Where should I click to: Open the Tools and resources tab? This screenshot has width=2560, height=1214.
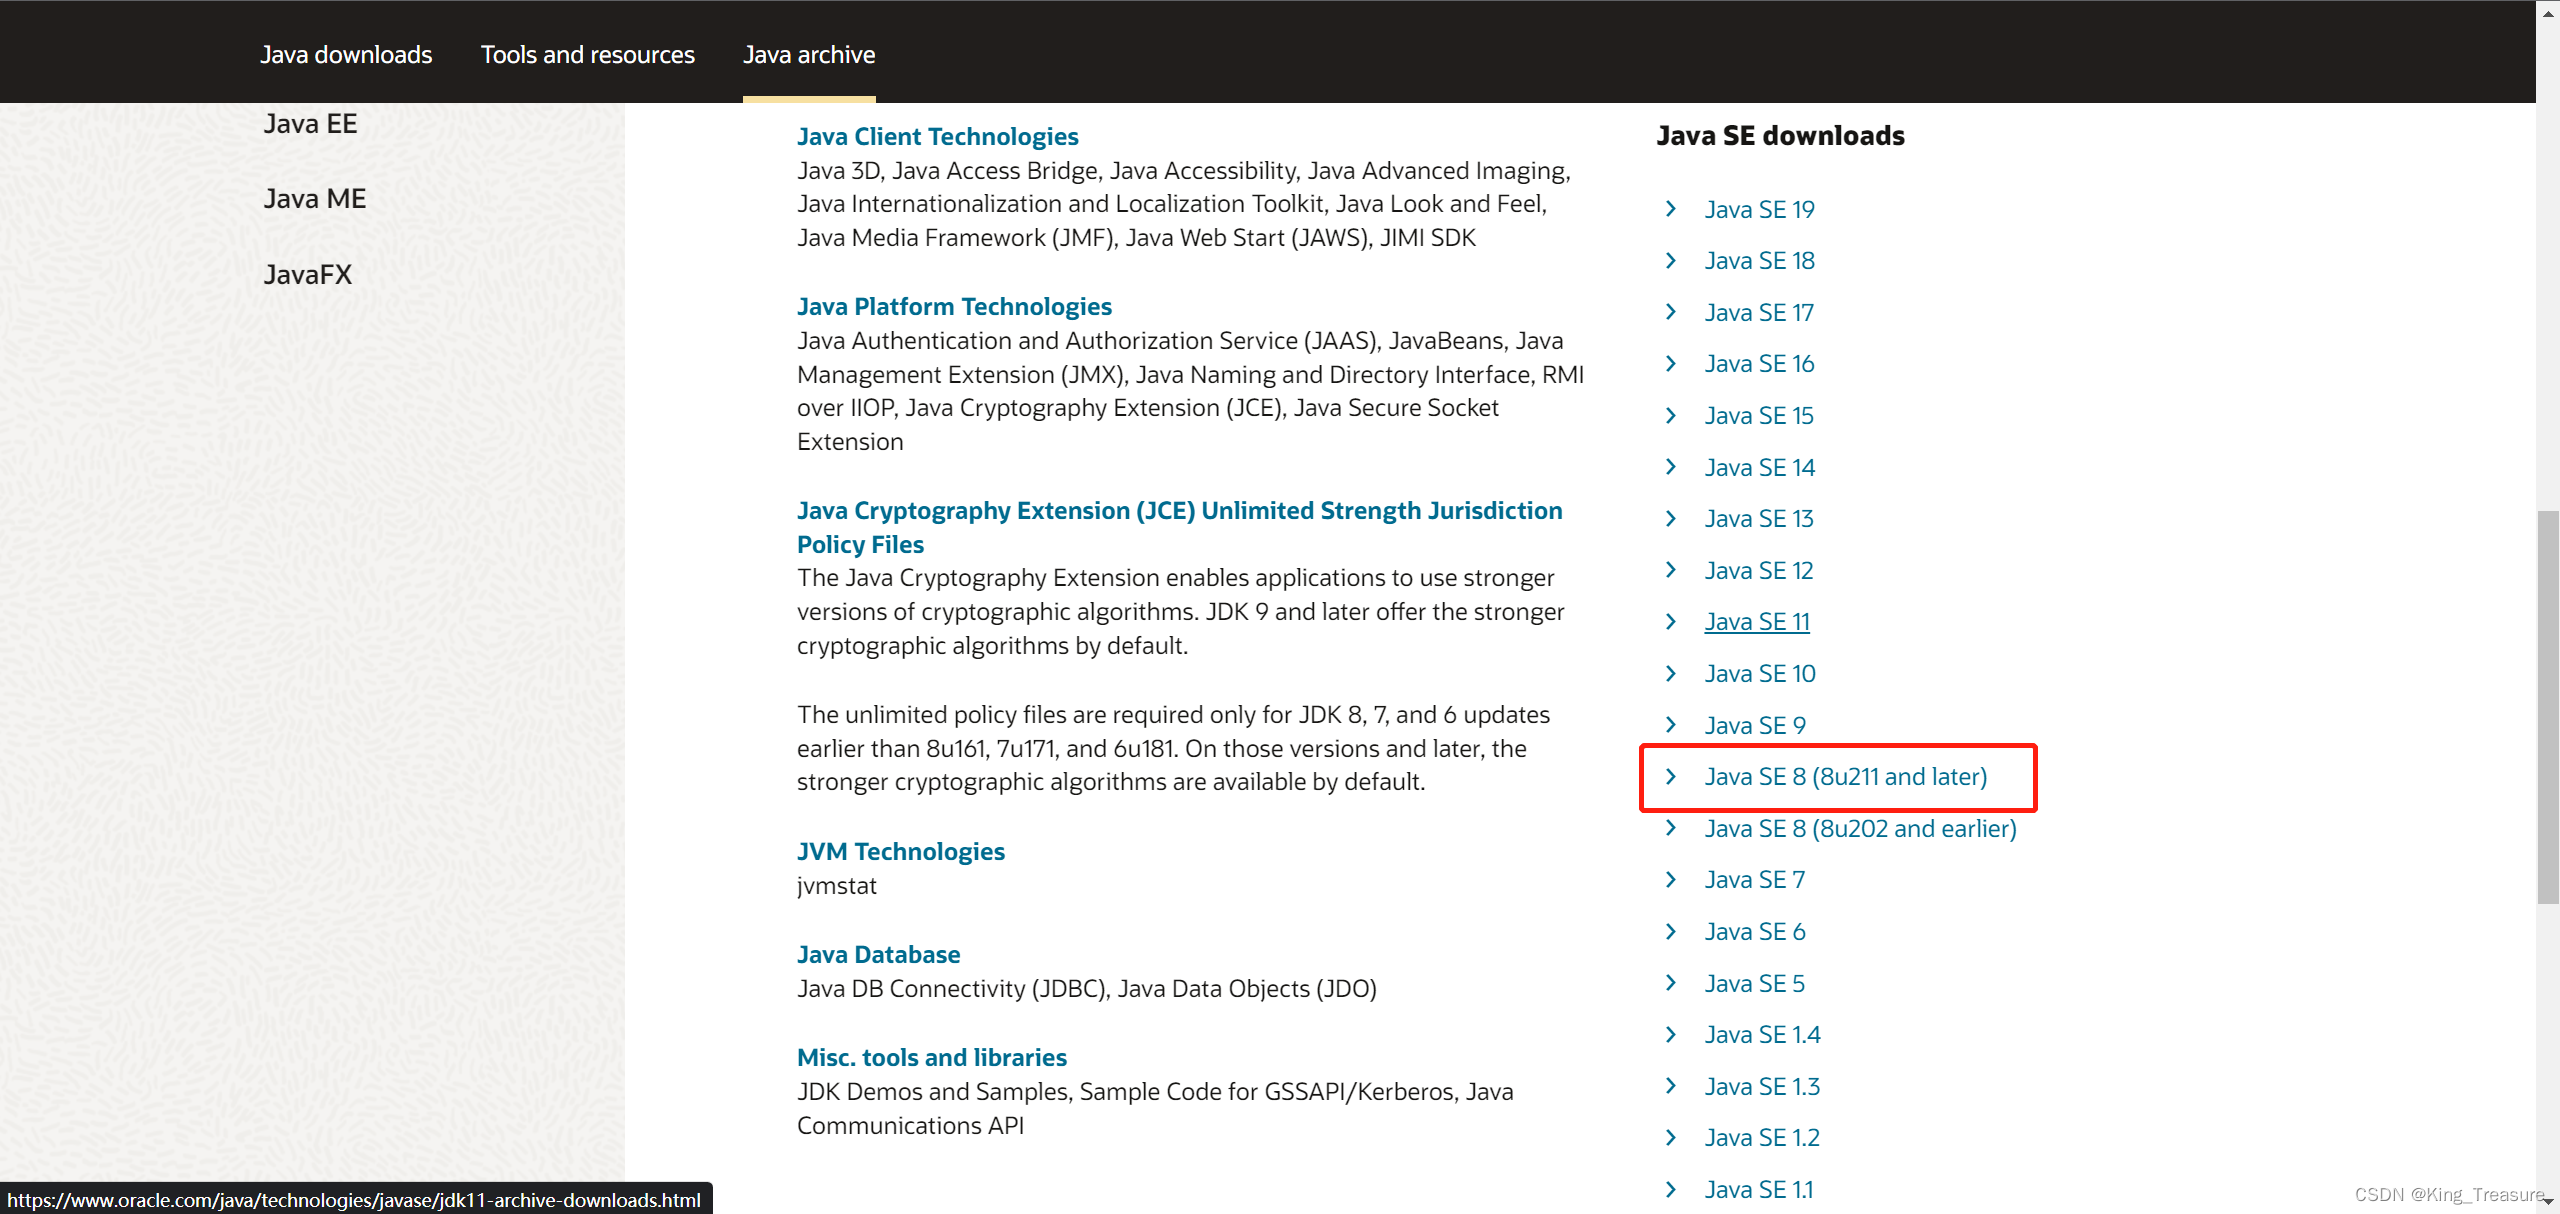[x=588, y=55]
